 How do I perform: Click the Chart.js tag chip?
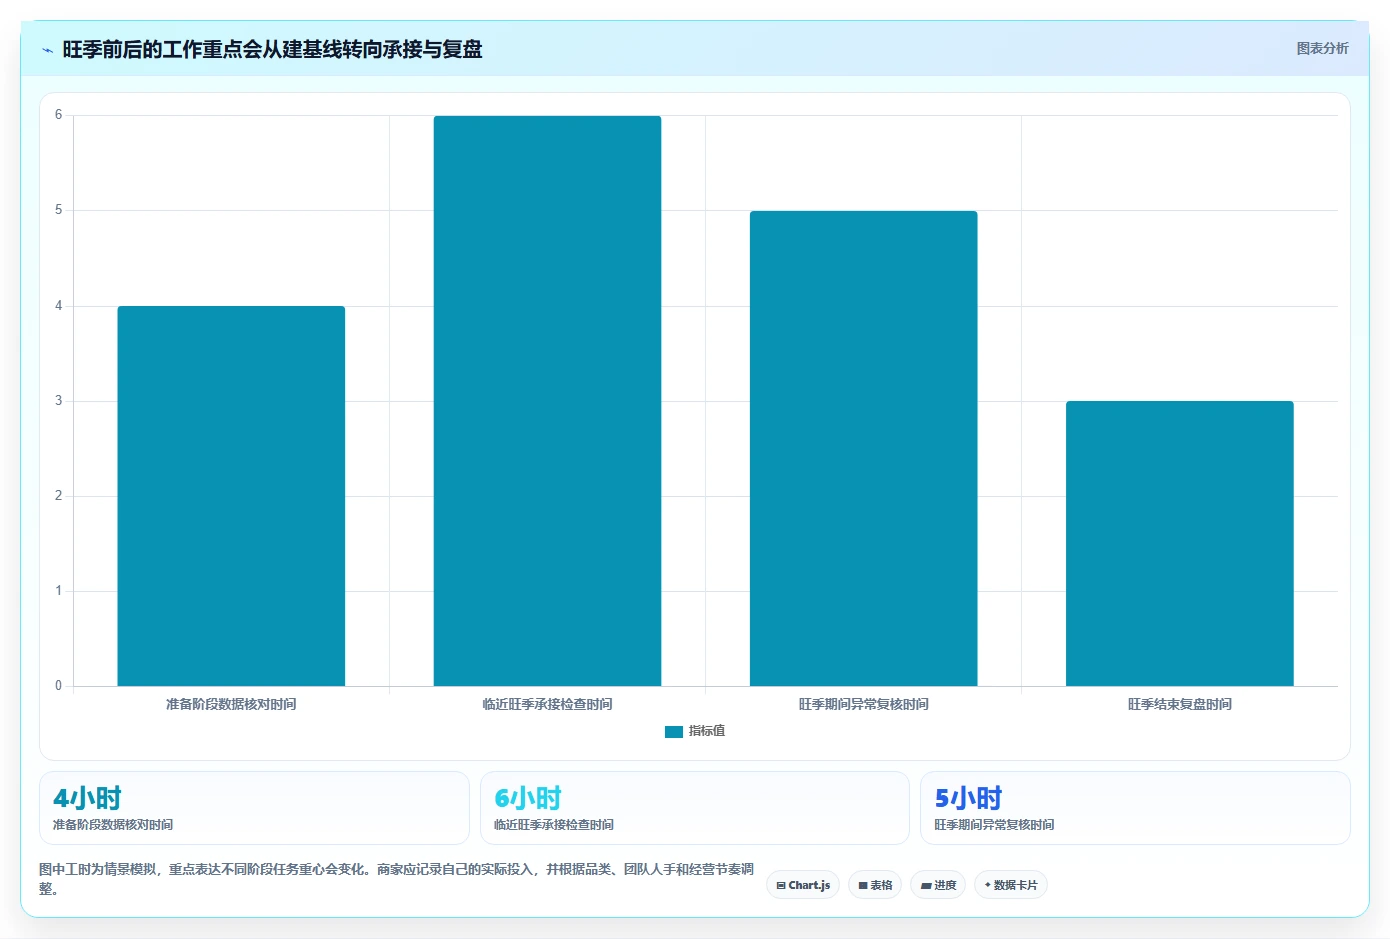[x=803, y=885]
